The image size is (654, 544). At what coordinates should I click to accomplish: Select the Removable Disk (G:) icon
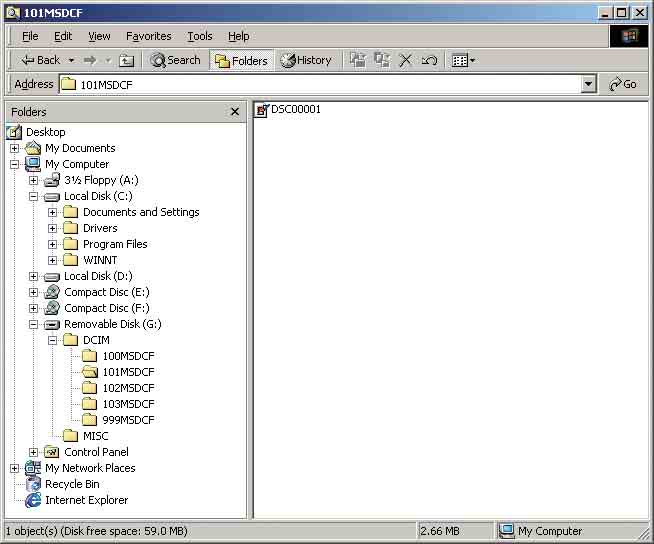52,325
